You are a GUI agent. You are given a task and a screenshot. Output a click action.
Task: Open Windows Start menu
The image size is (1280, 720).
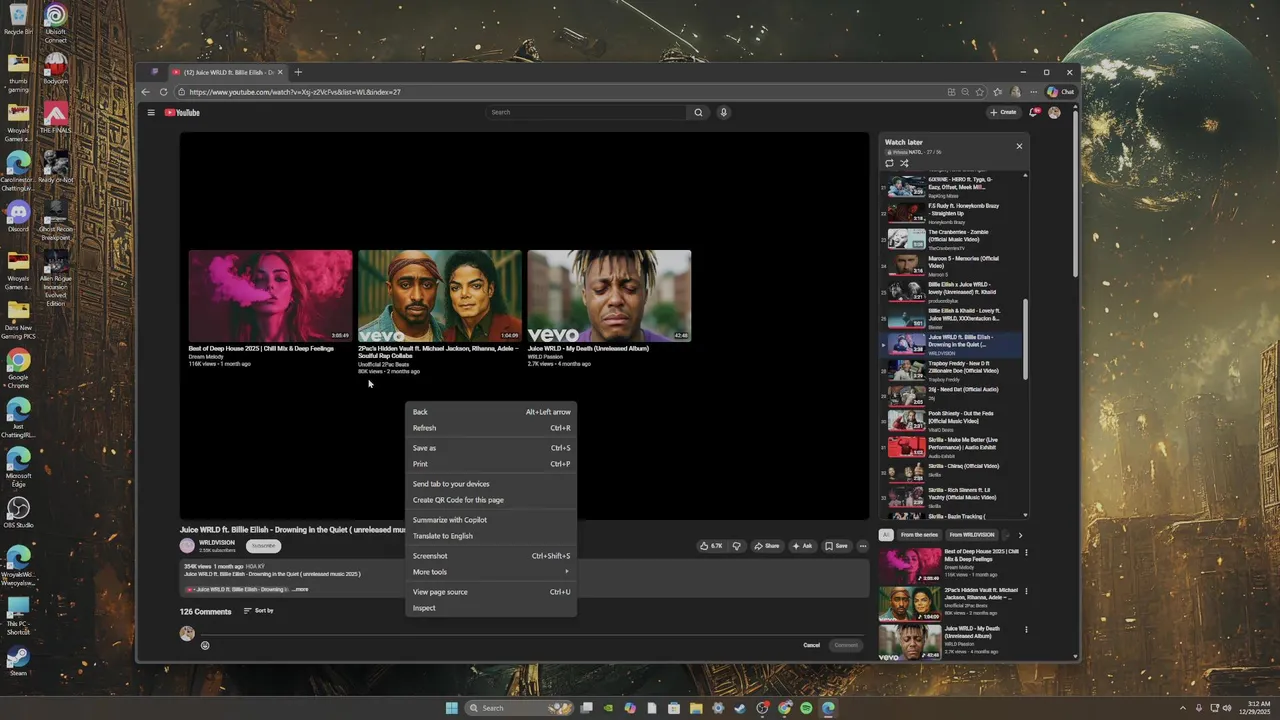click(x=451, y=708)
